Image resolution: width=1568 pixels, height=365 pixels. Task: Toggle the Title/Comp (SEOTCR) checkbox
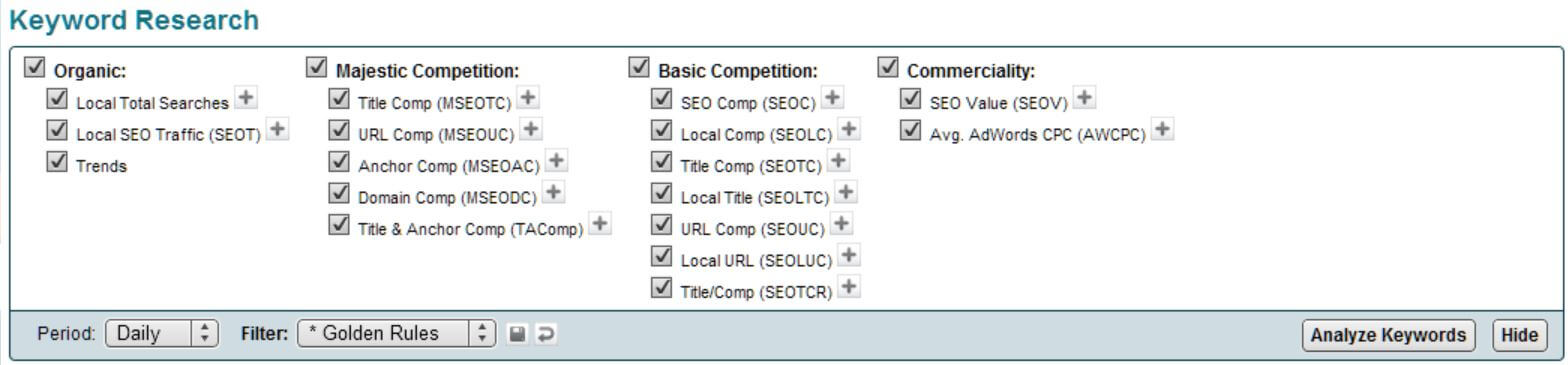click(x=661, y=287)
